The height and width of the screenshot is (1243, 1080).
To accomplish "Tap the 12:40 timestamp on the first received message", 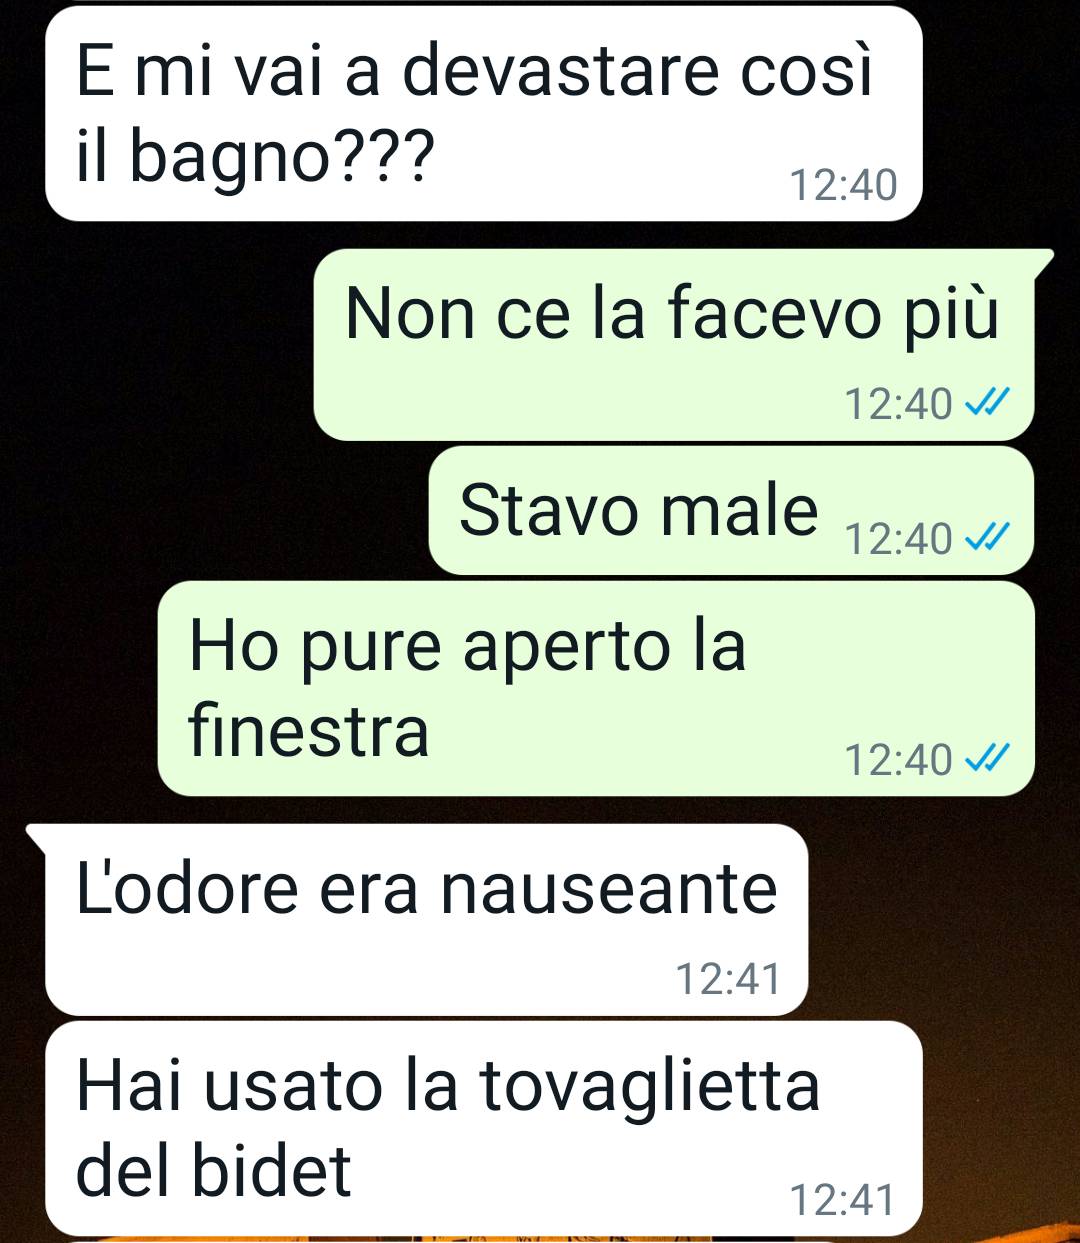I will (x=844, y=186).
